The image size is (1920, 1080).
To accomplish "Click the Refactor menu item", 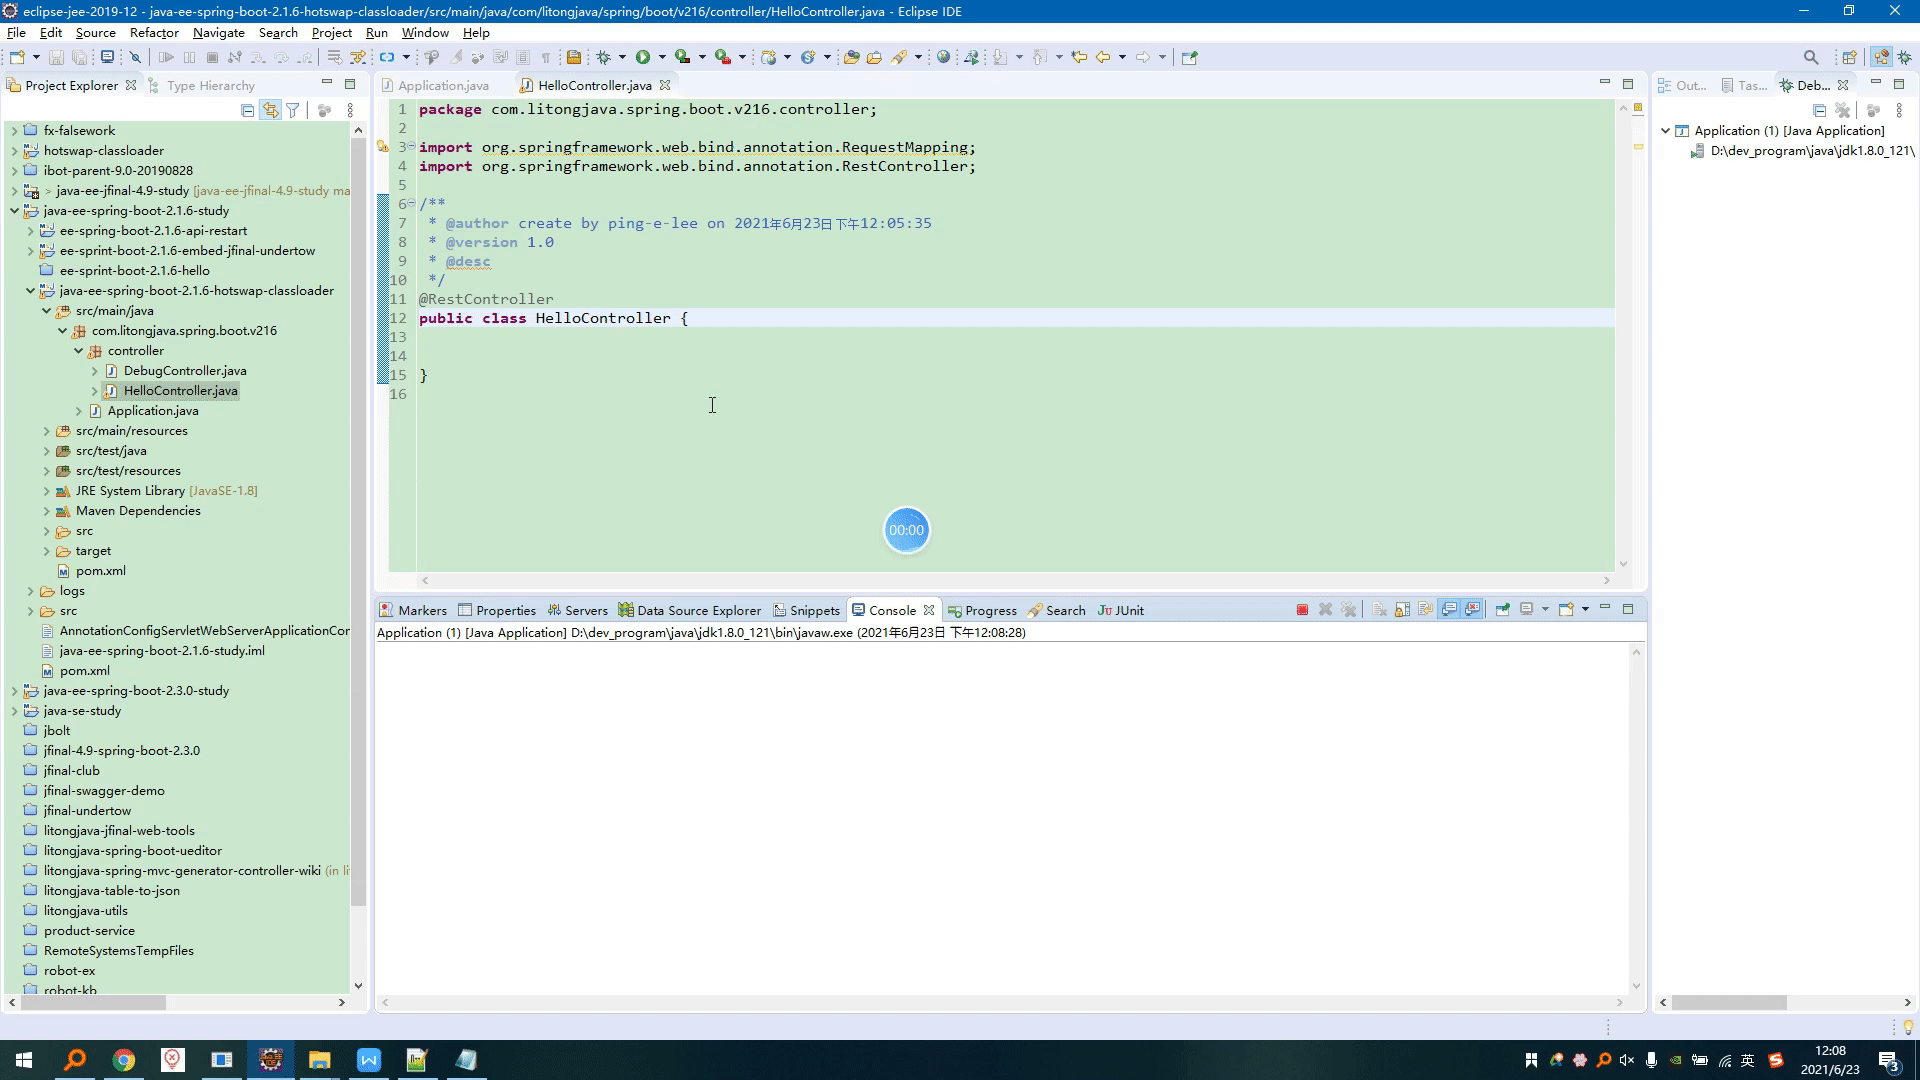I will (153, 32).
